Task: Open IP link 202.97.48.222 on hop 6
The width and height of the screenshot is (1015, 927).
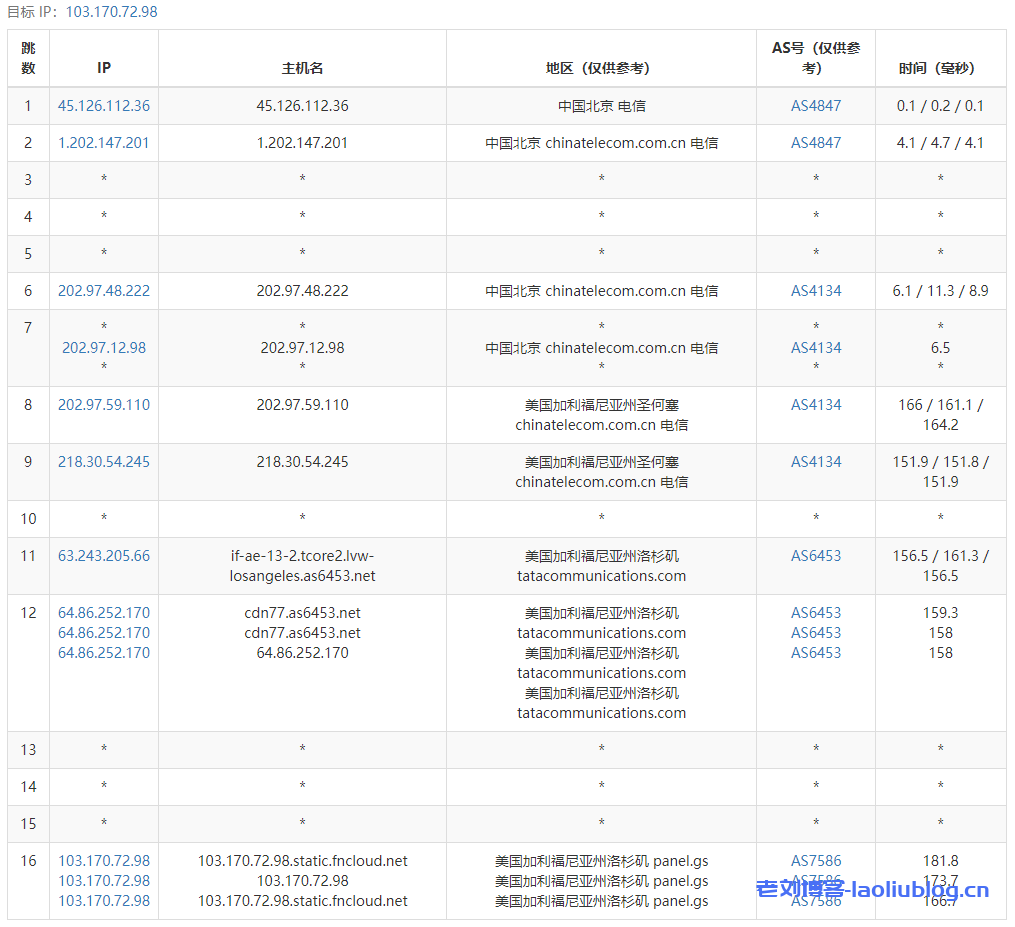Action: point(104,290)
